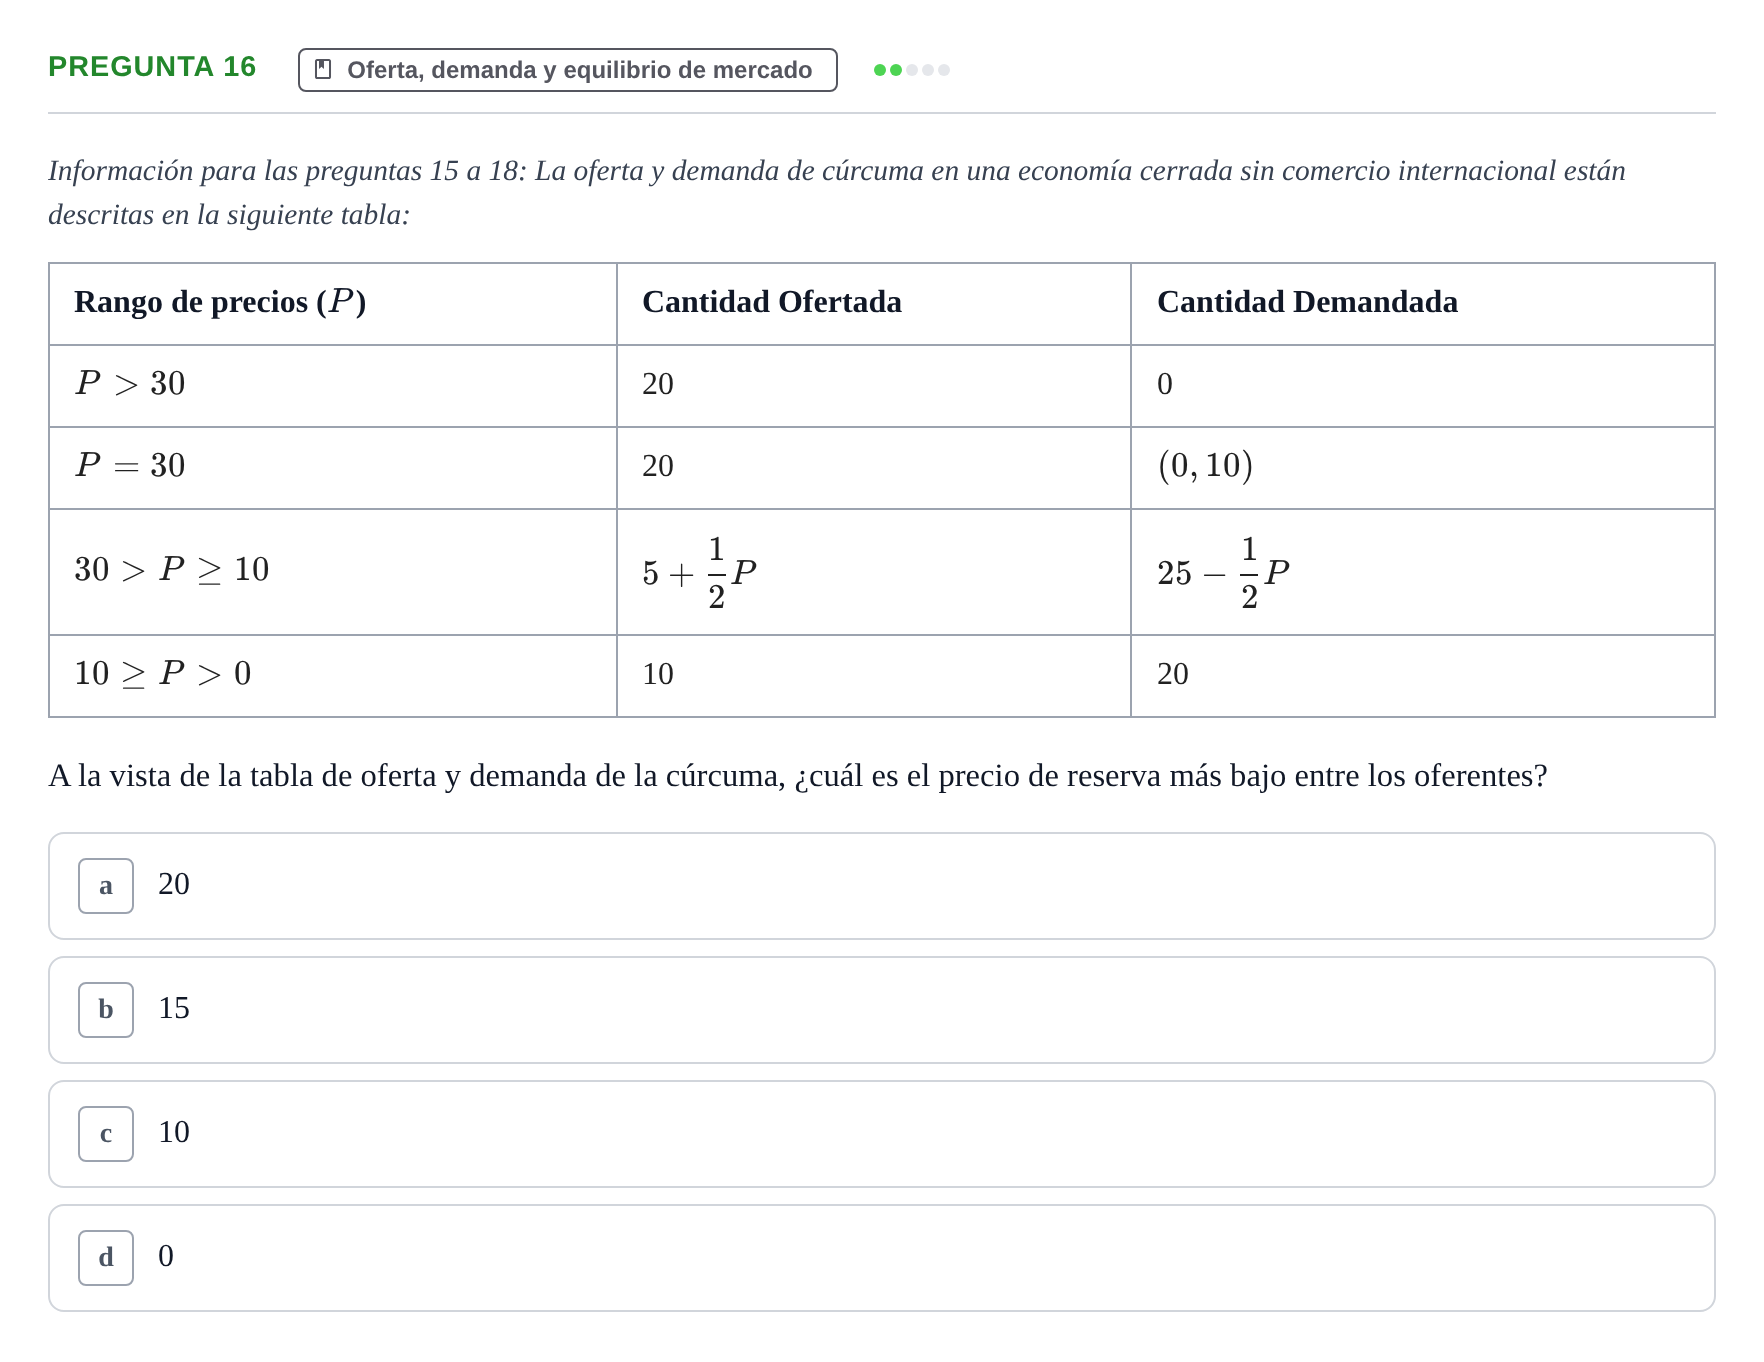This screenshot has width=1764, height=1362.
Task: Open the Oferta, demanda y equilibrio de mercado tag
Action: click(x=567, y=70)
